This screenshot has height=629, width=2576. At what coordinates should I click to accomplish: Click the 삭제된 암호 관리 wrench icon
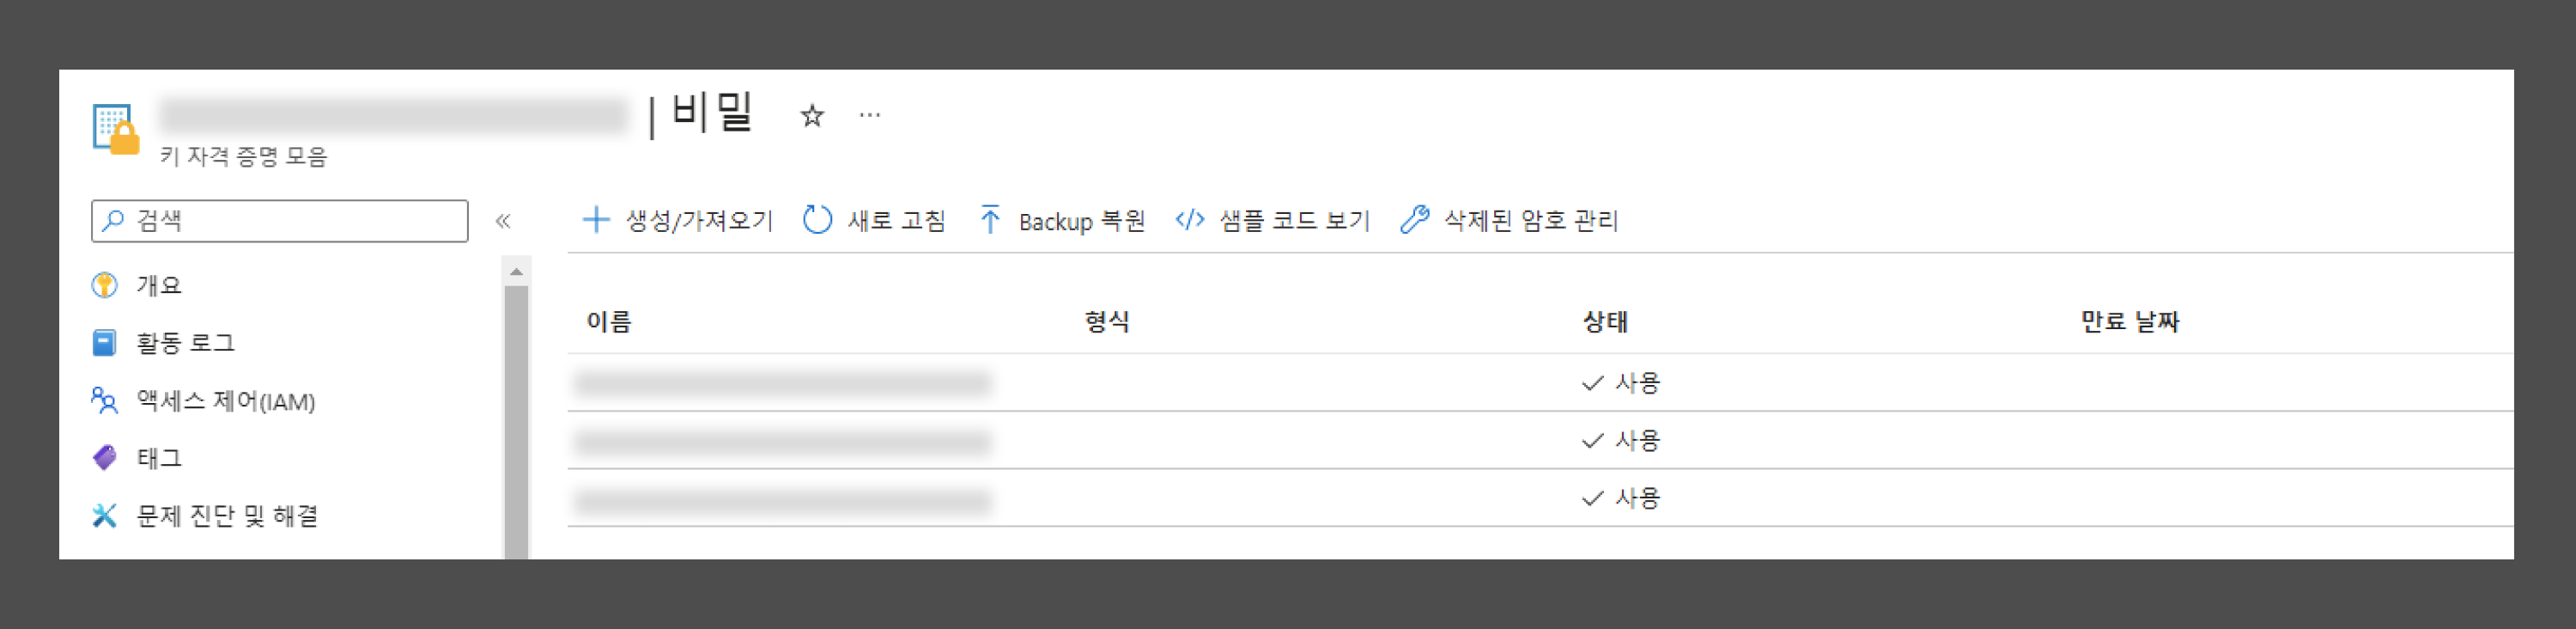click(1414, 220)
